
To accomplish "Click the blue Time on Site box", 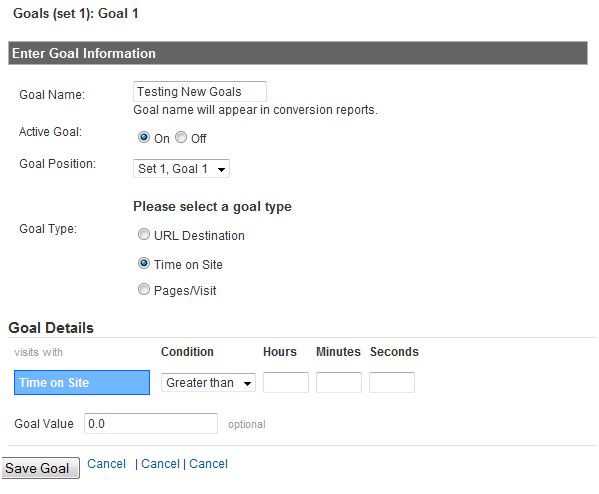I will coord(82,382).
